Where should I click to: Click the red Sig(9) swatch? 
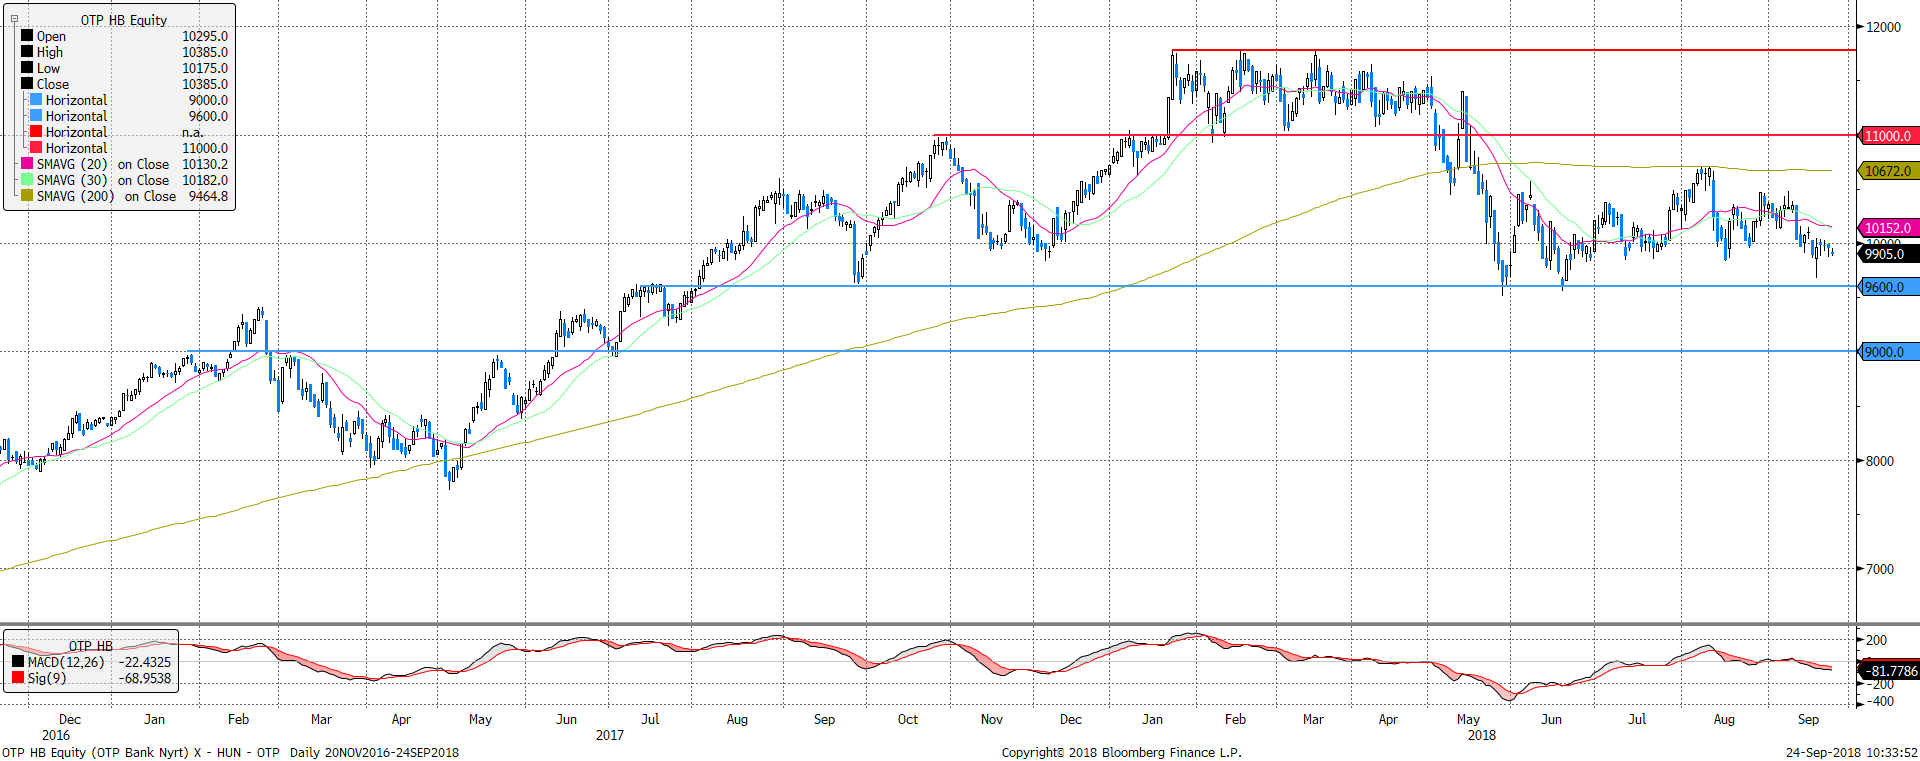point(18,678)
